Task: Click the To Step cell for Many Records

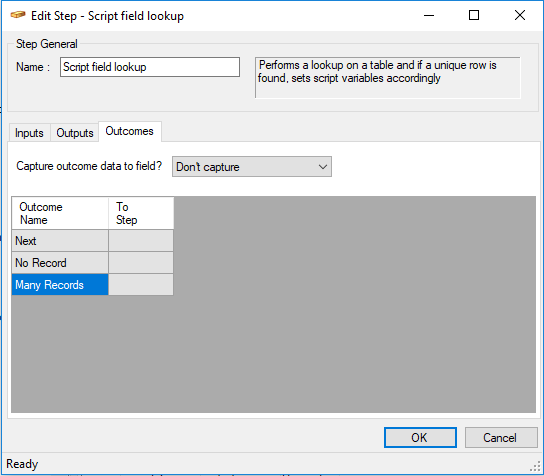Action: (141, 284)
